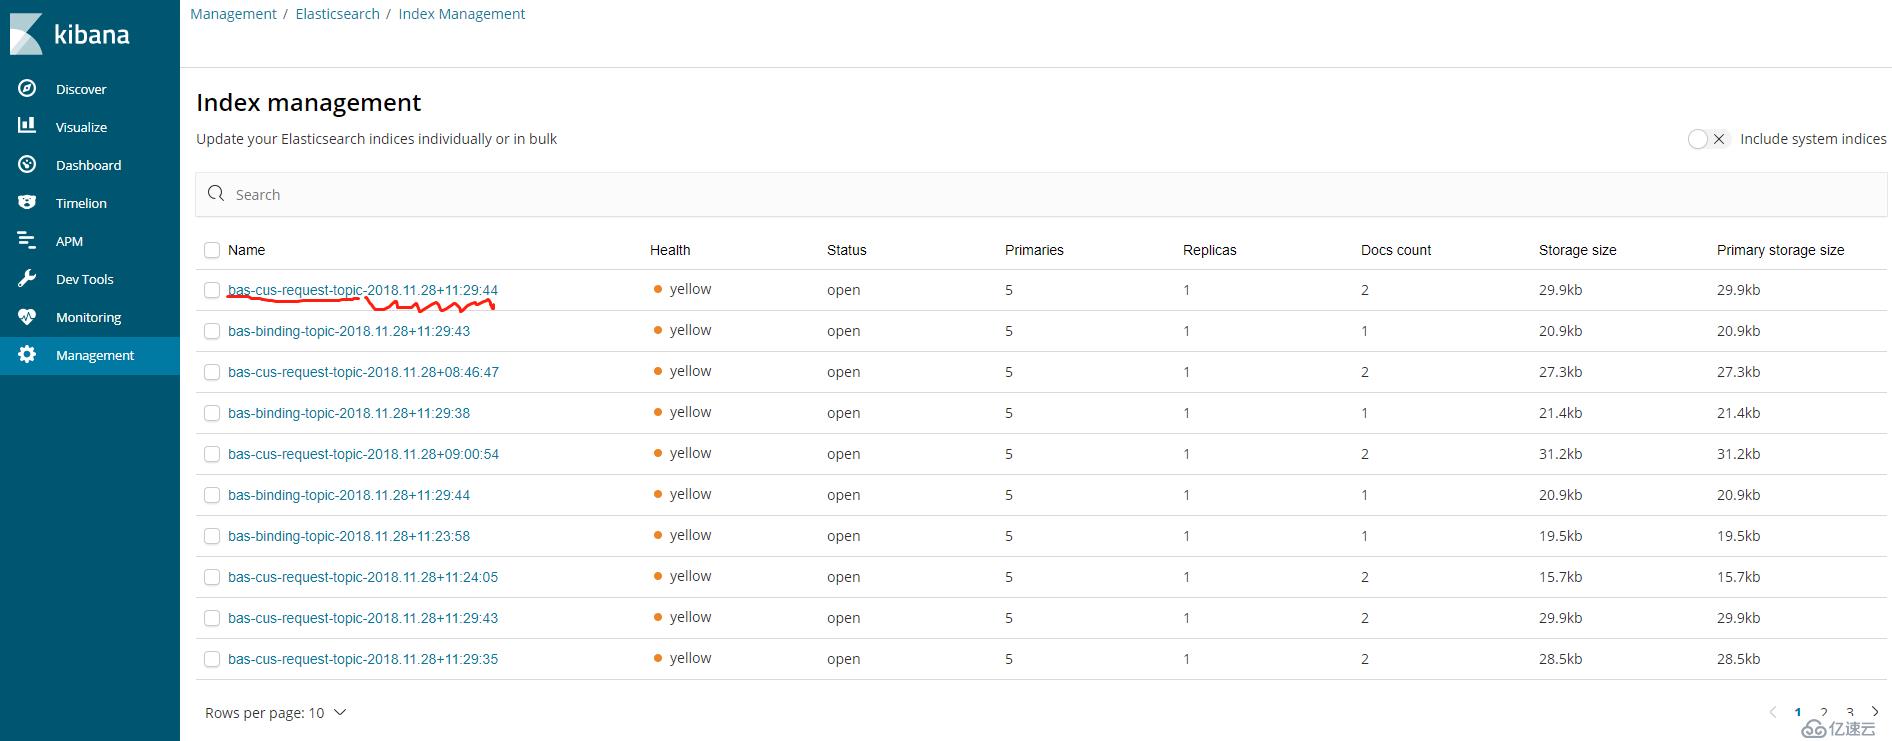1892x741 pixels.
Task: Click Management breadcrumb link
Action: click(x=233, y=14)
